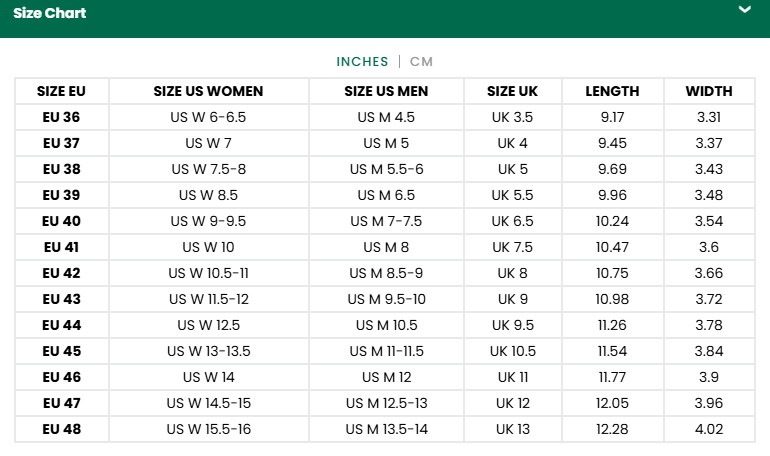Image resolution: width=770 pixels, height=456 pixels.
Task: Select the SIZE US WOMEN column header
Action: 208,91
